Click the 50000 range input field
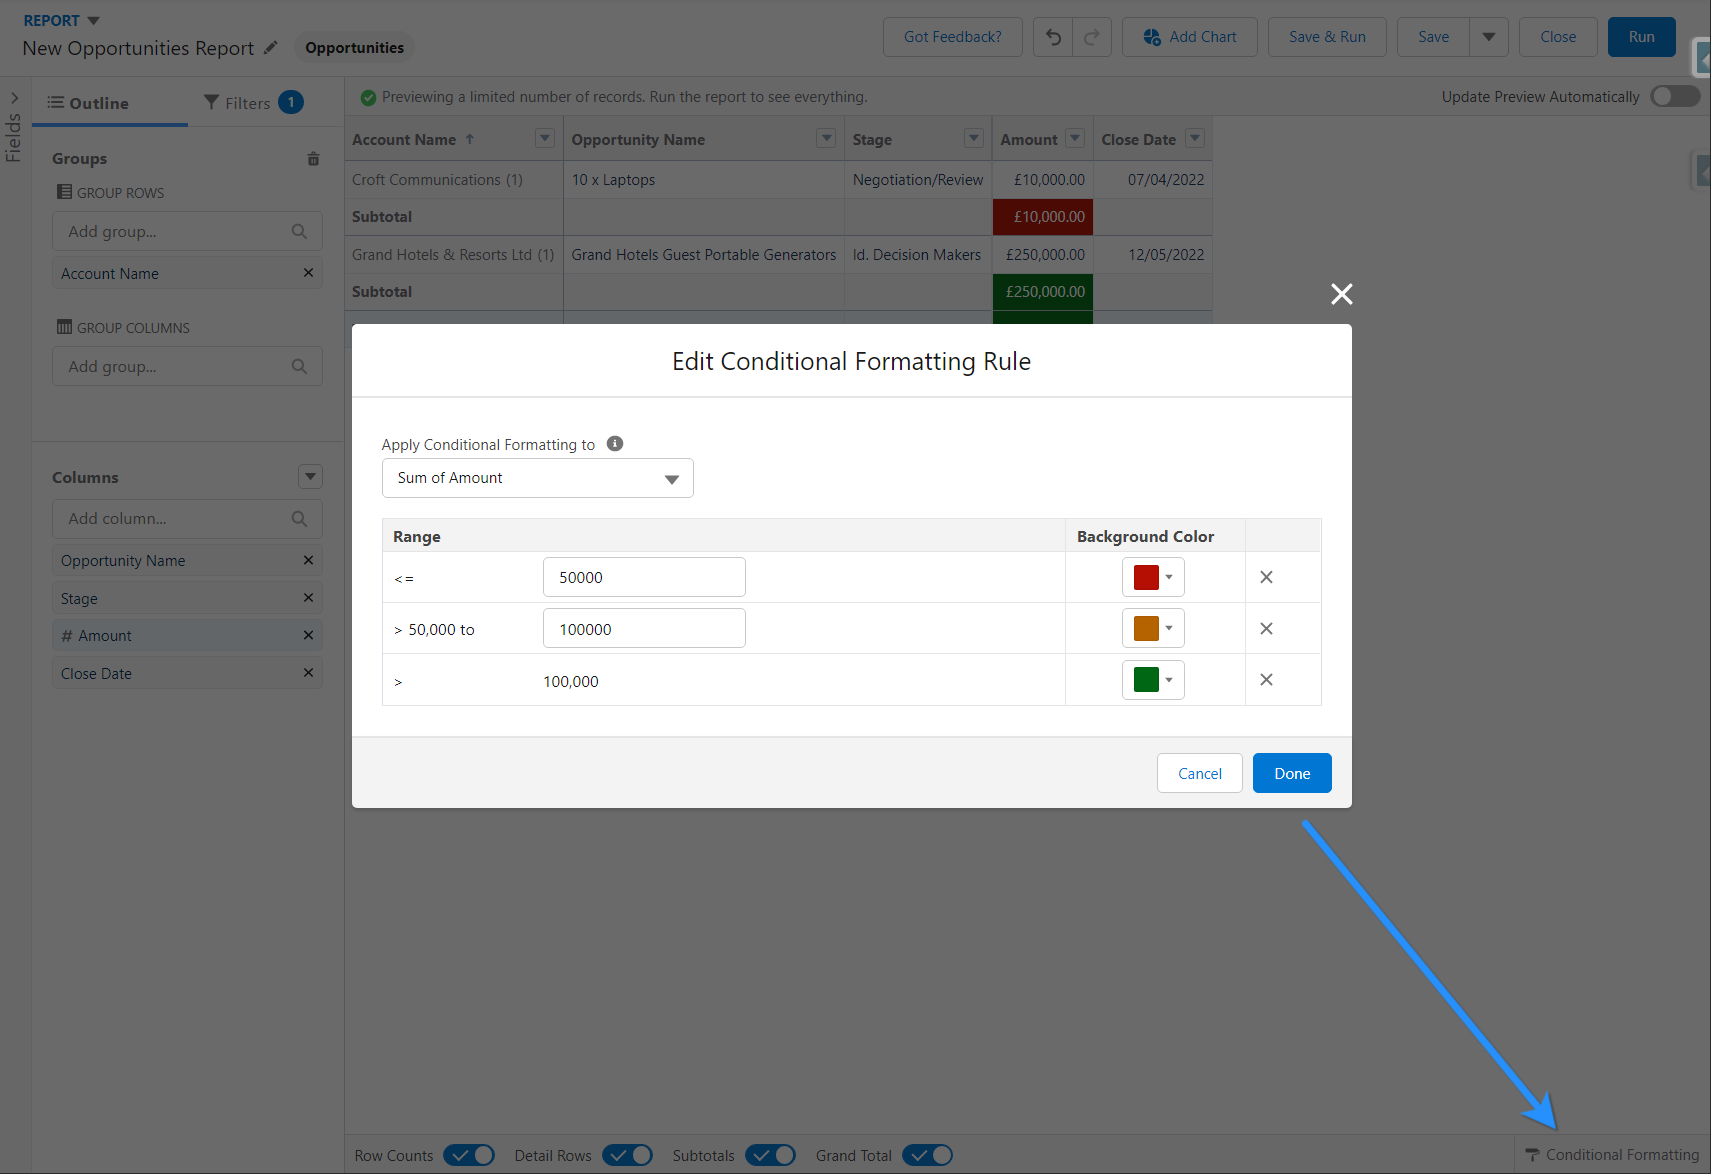1711x1174 pixels. 644,577
